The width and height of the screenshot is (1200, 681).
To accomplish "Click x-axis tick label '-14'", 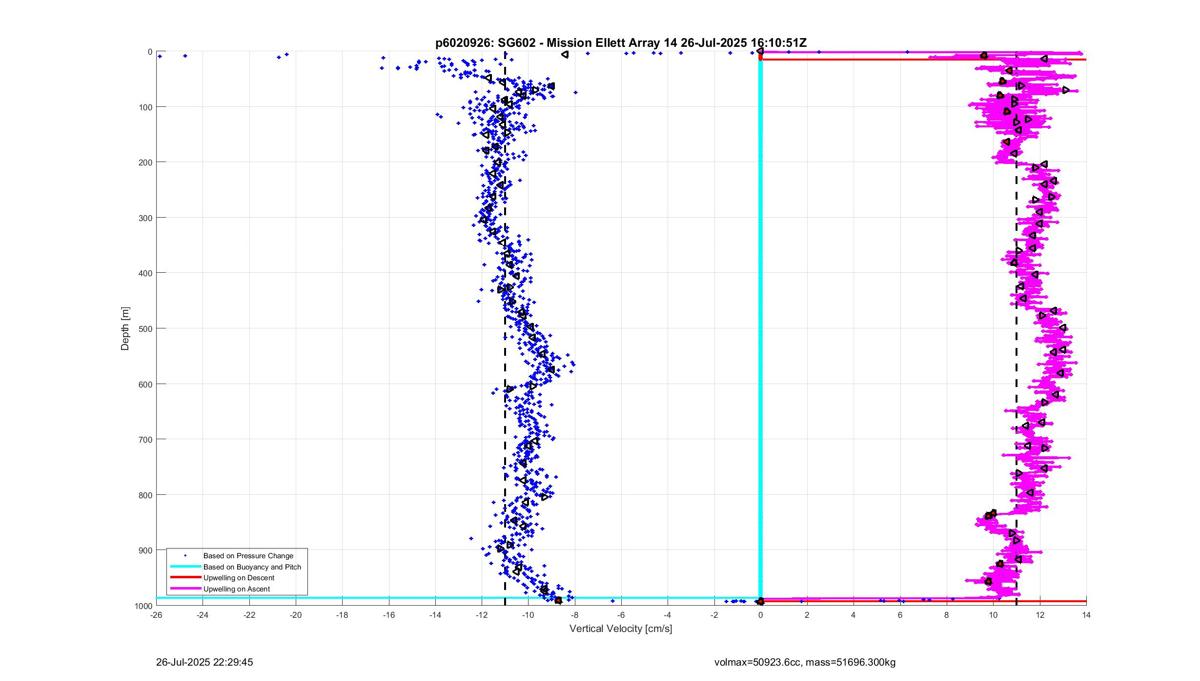I will coord(435,615).
